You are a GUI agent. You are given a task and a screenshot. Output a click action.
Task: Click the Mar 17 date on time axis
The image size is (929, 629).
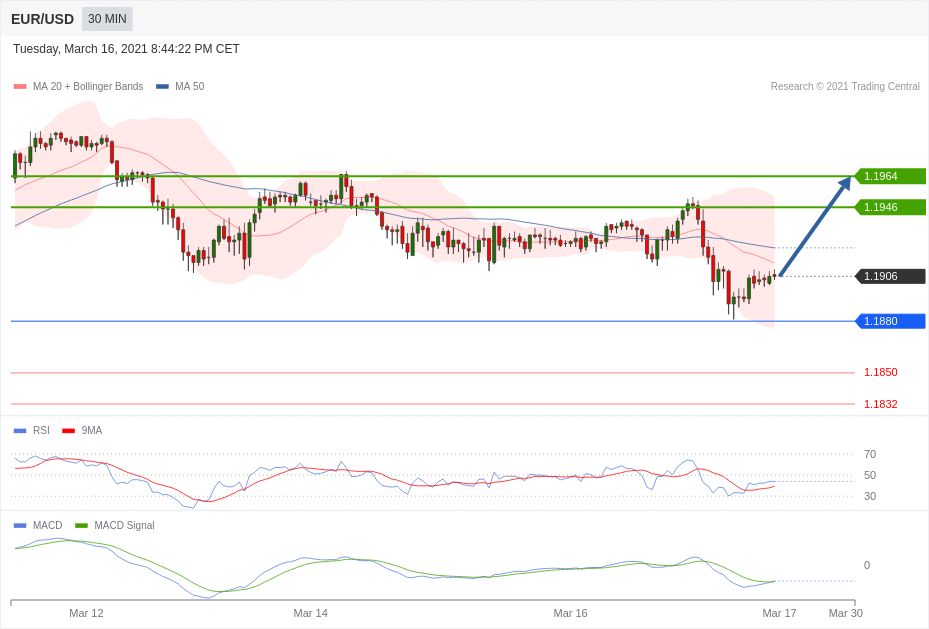coord(779,613)
